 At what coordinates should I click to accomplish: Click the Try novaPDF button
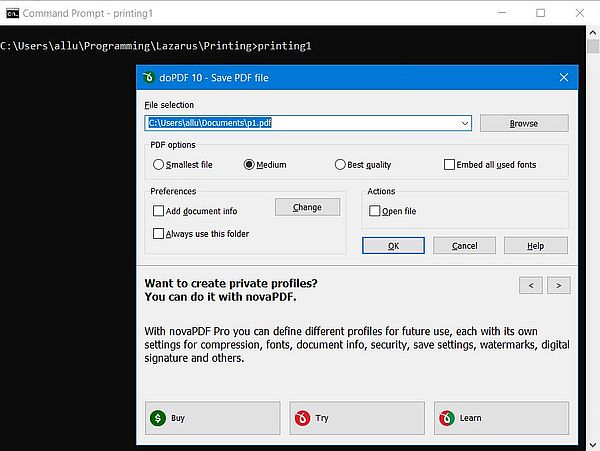357,418
